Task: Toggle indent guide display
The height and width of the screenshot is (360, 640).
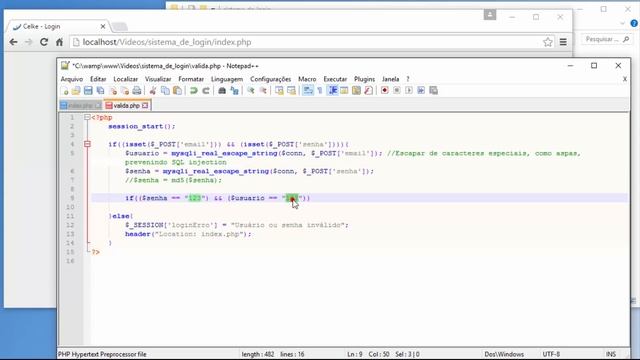Action: 333,91
